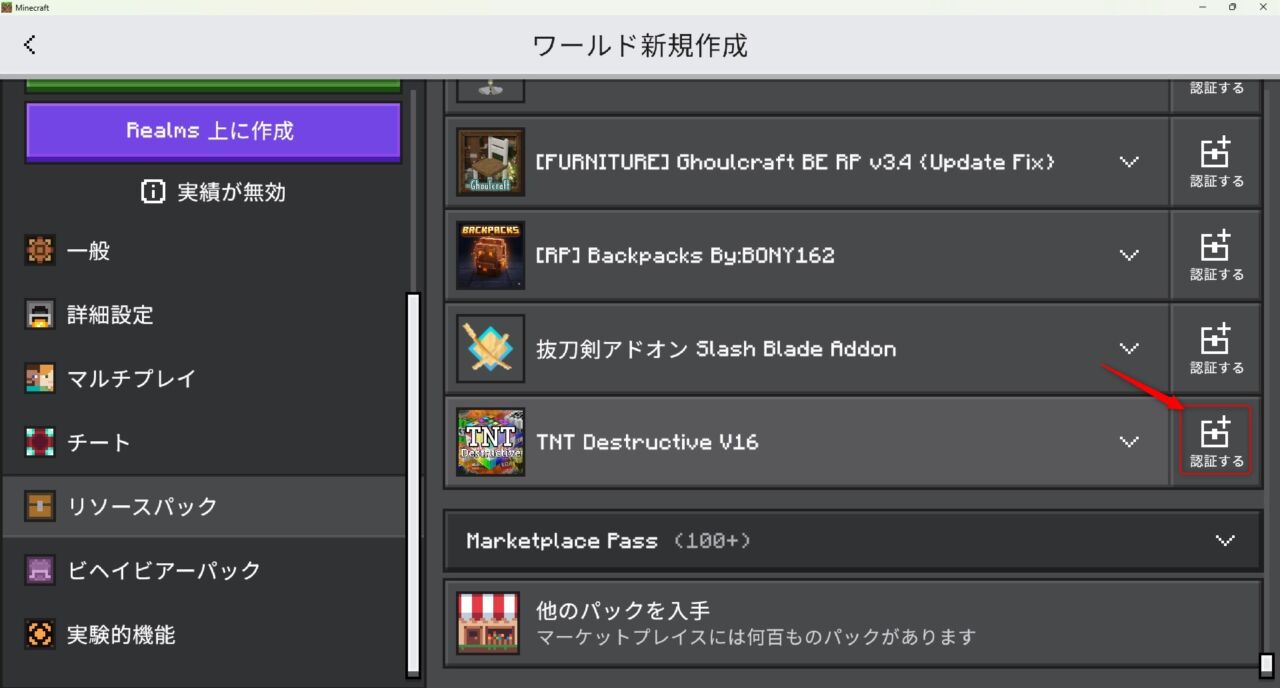Click the Slash Blade Addon thumbnail
This screenshot has width=1280, height=688.
click(490, 349)
